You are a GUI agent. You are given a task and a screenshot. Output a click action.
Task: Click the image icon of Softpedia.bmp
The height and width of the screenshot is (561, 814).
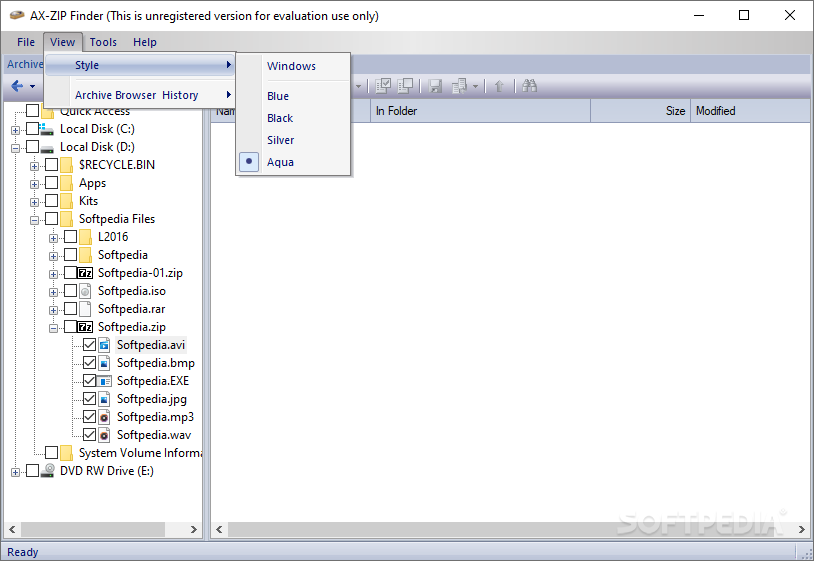pyautogui.click(x=104, y=363)
